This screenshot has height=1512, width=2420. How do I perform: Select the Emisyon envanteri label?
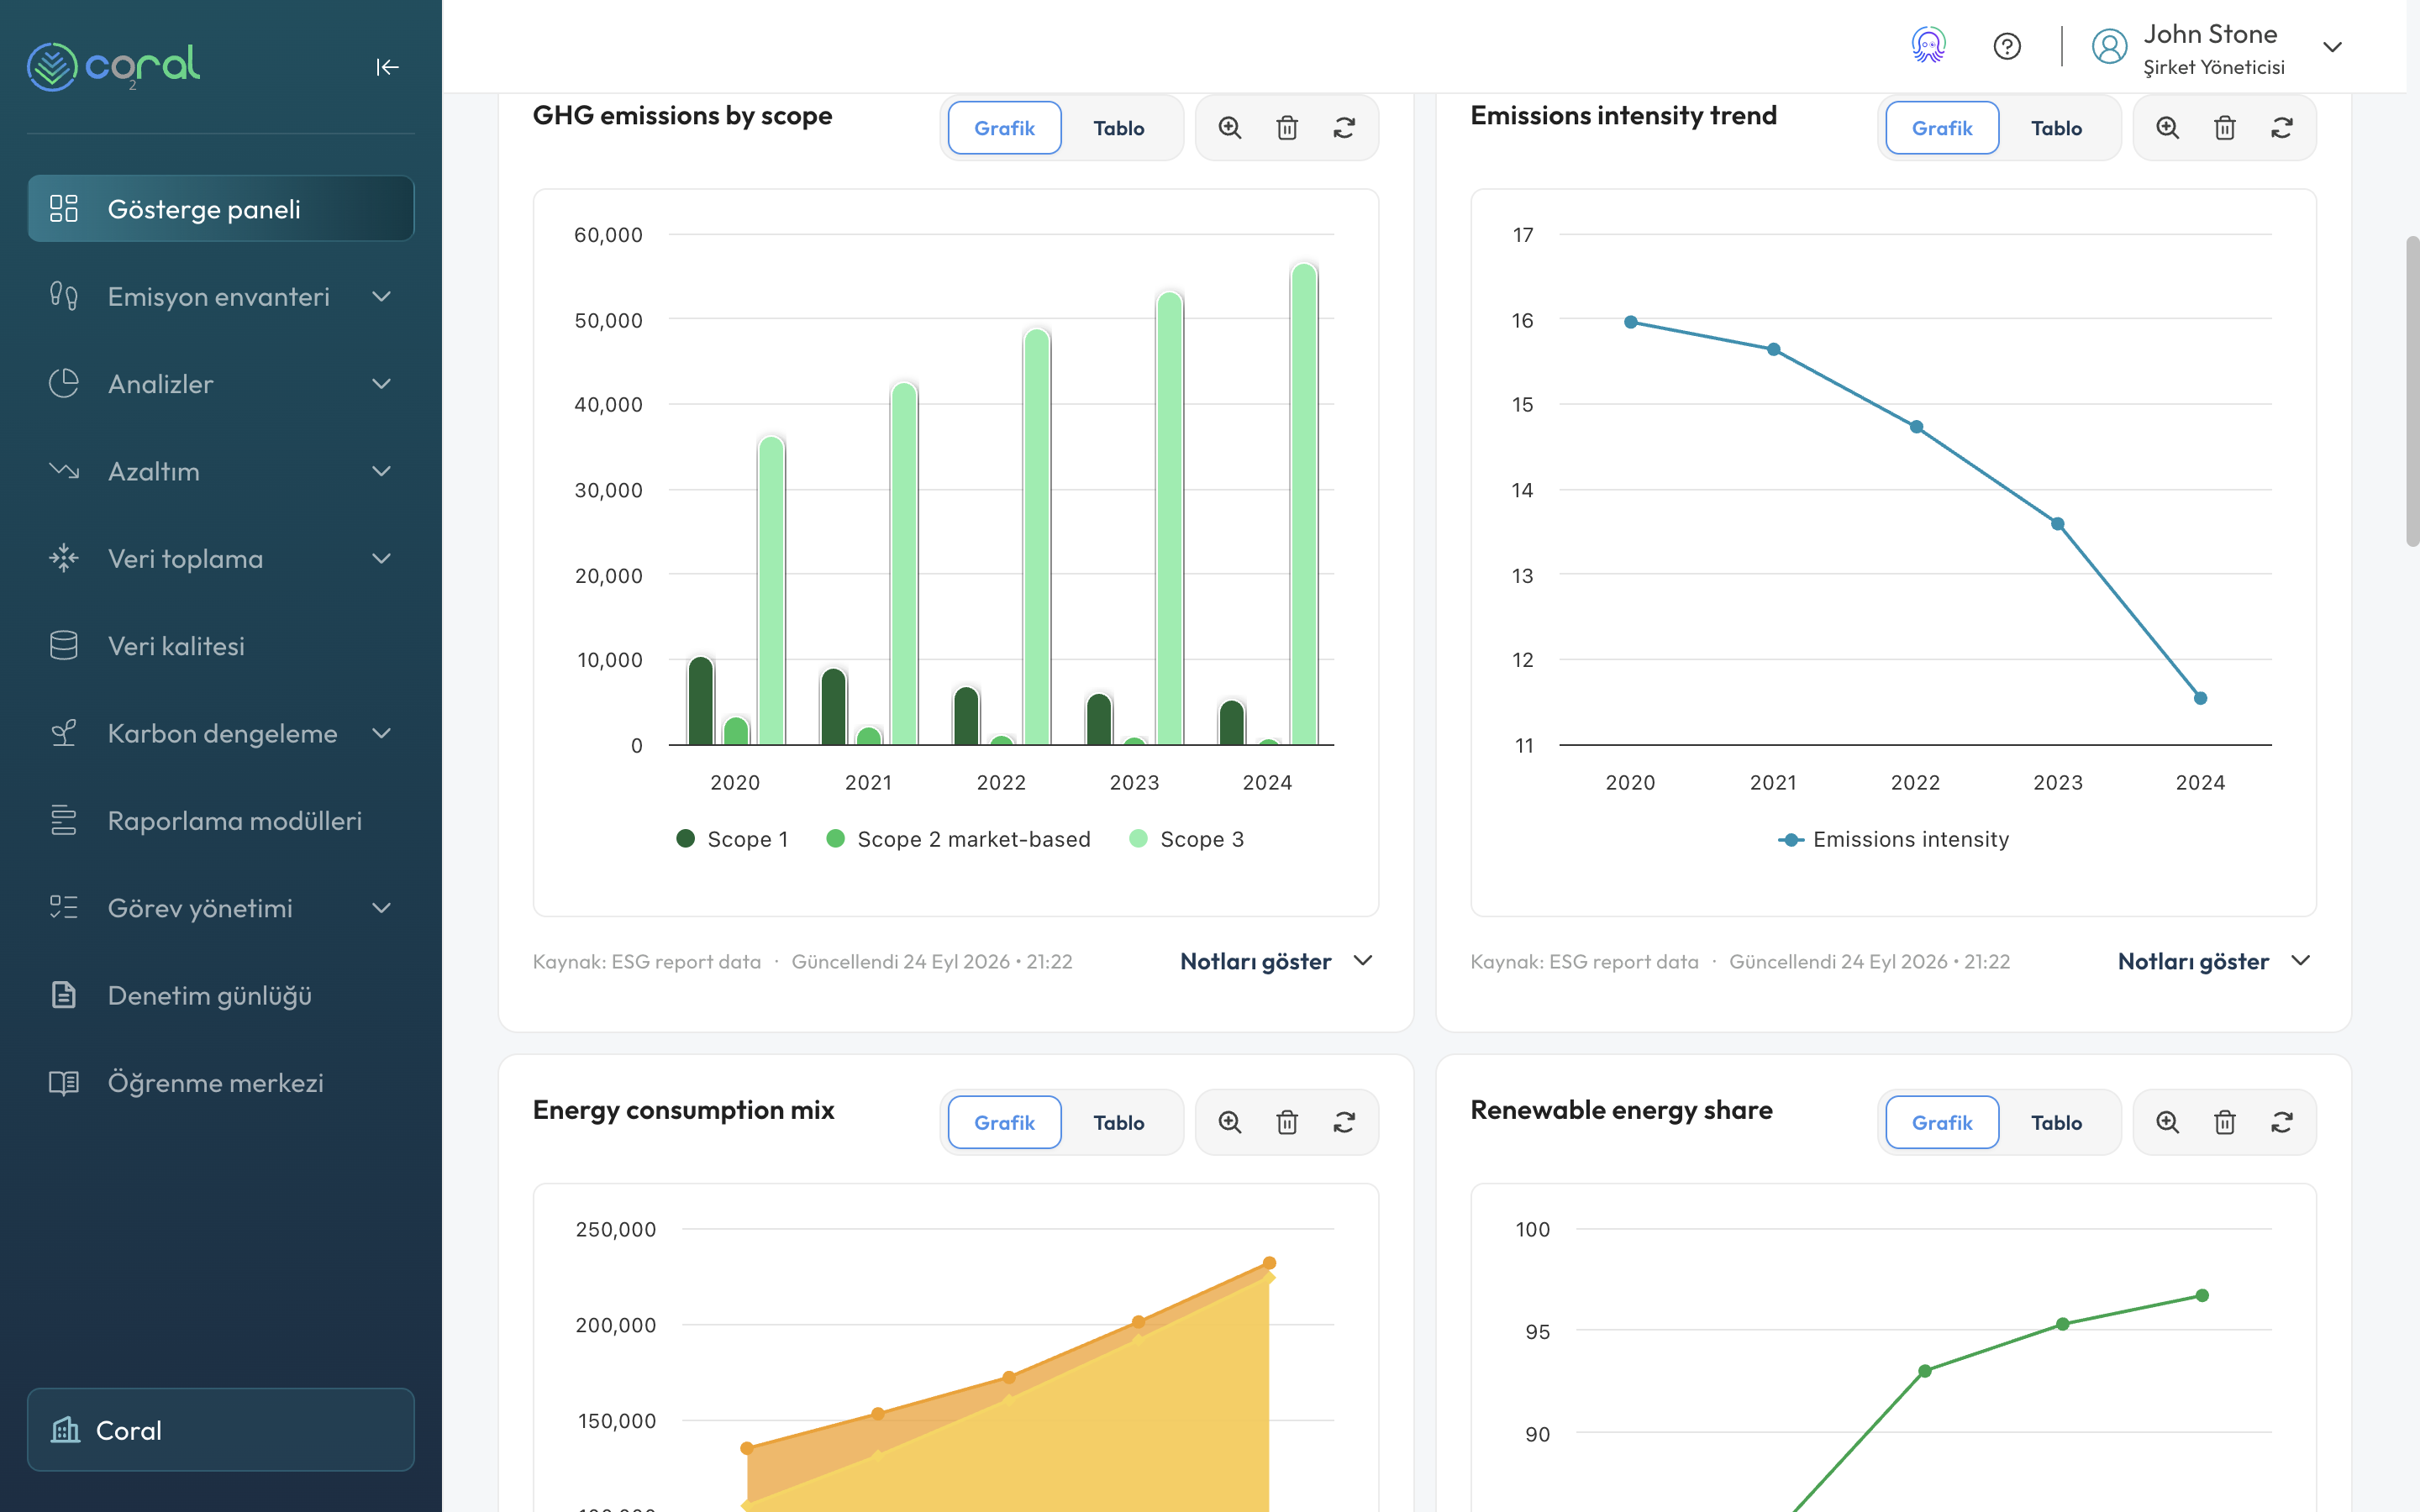219,297
